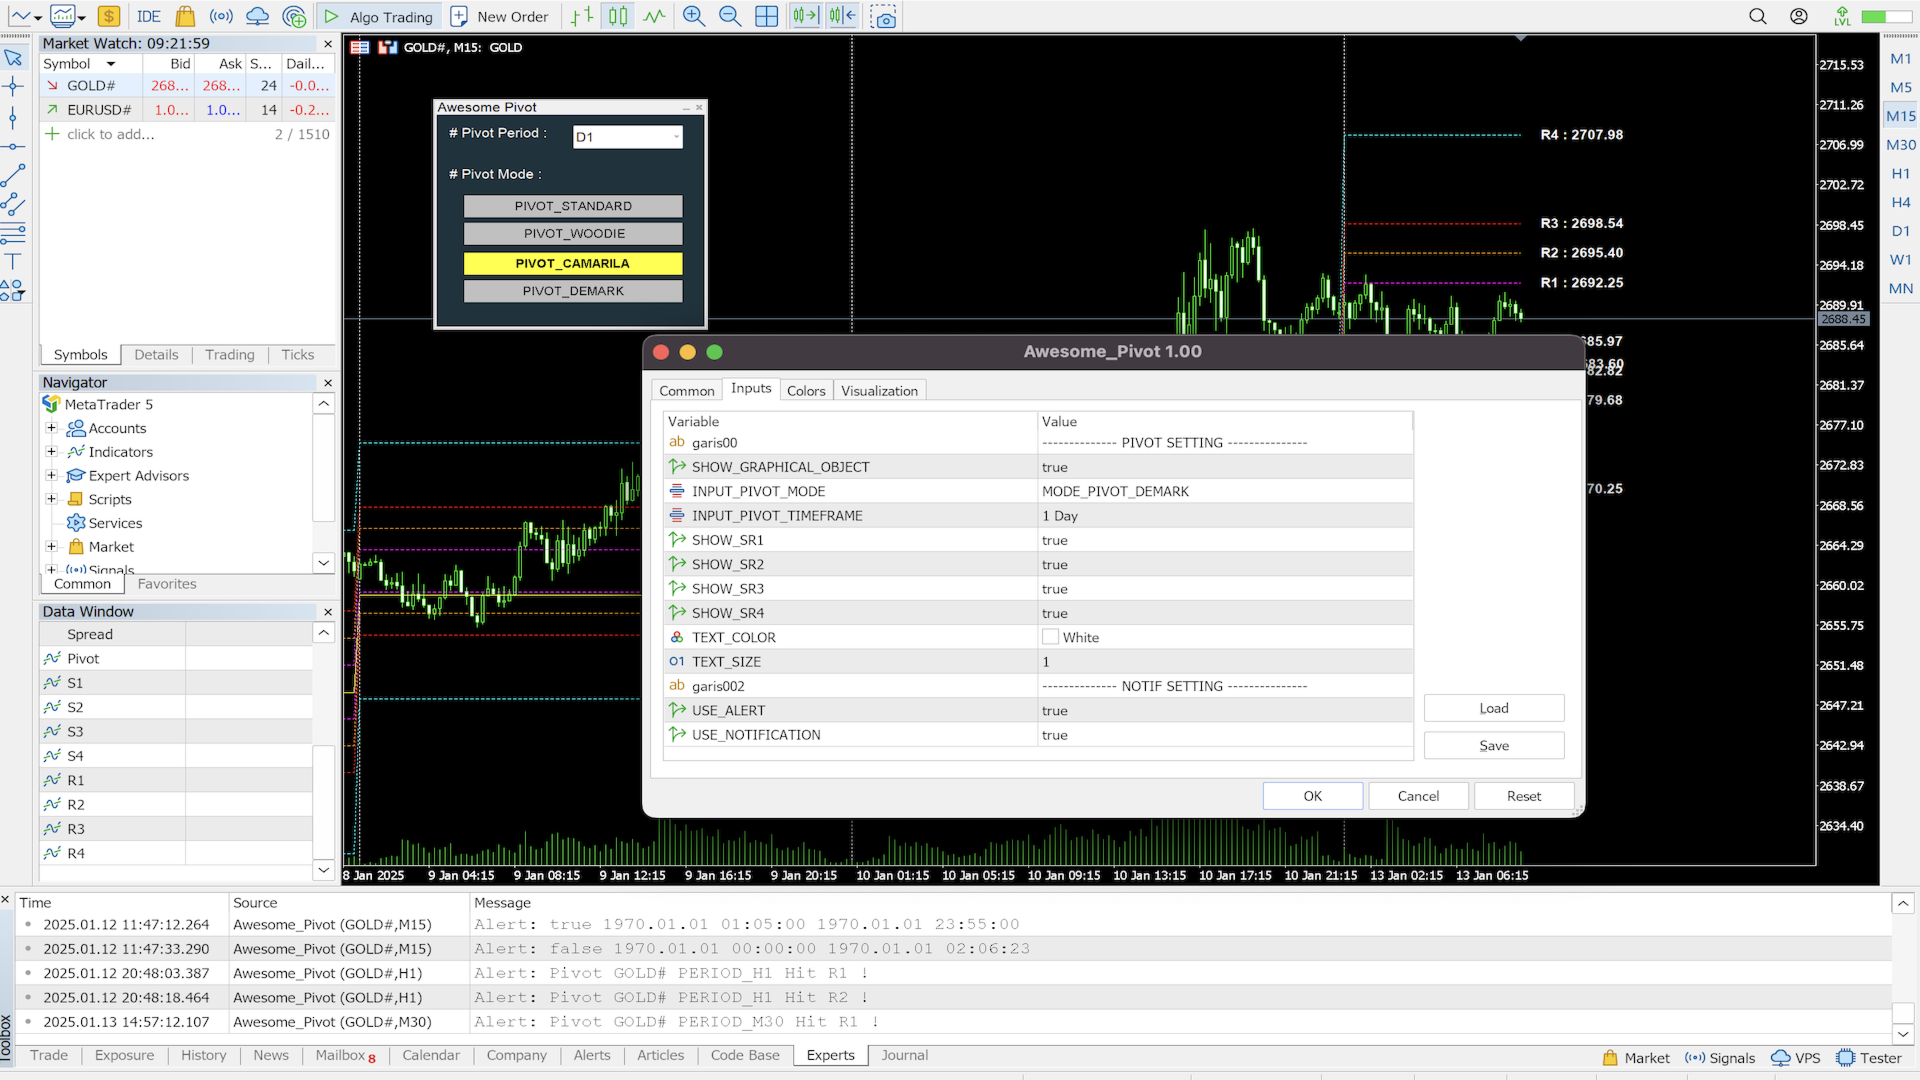Select the EURUSD# row in Market Watch
Screen dimensions: 1920x1080
point(187,110)
